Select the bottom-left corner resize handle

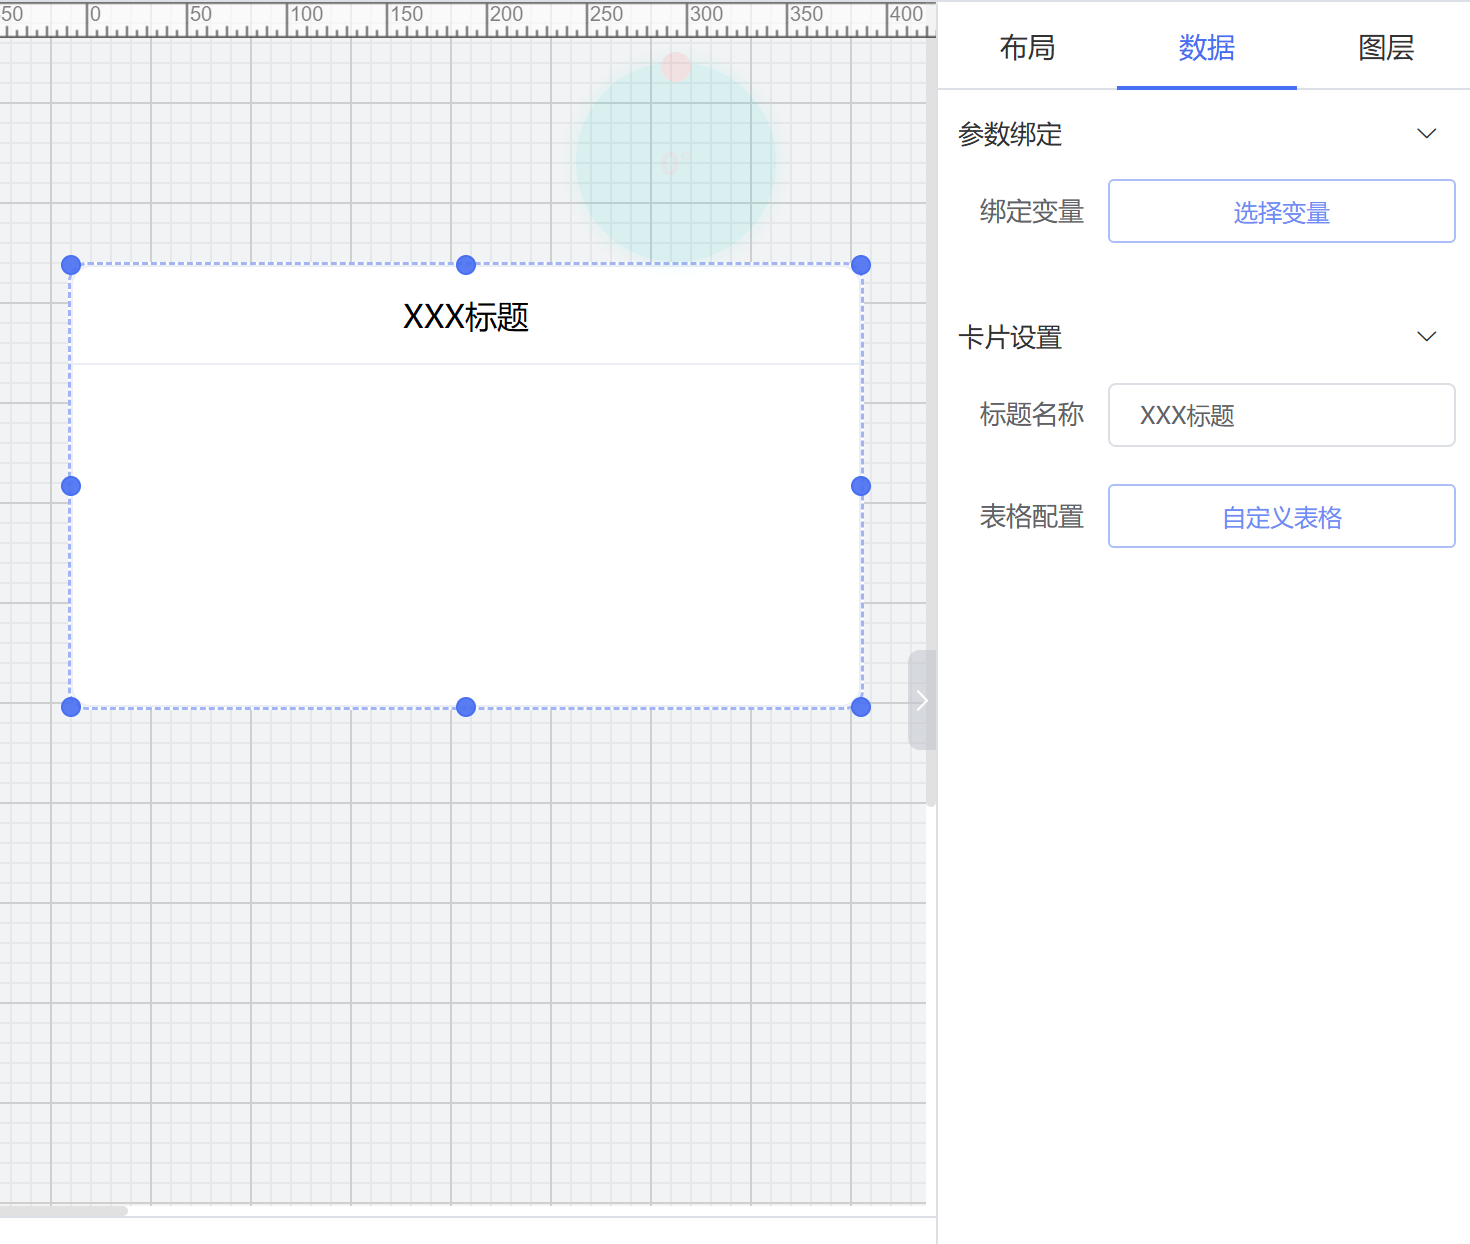click(71, 707)
